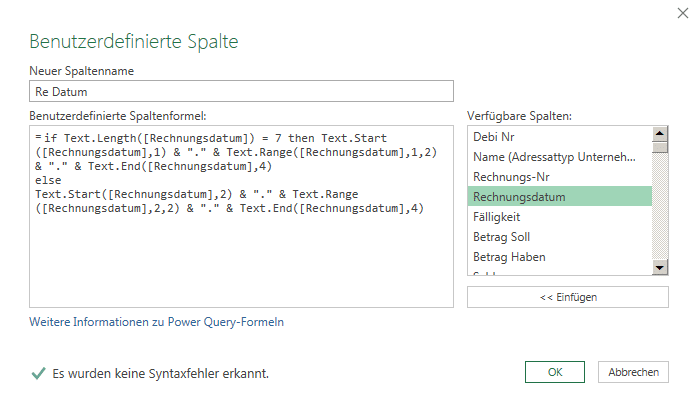699x412 pixels.
Task: Close the Benutzerdefinierte Spalte dialog
Action: [x=683, y=13]
